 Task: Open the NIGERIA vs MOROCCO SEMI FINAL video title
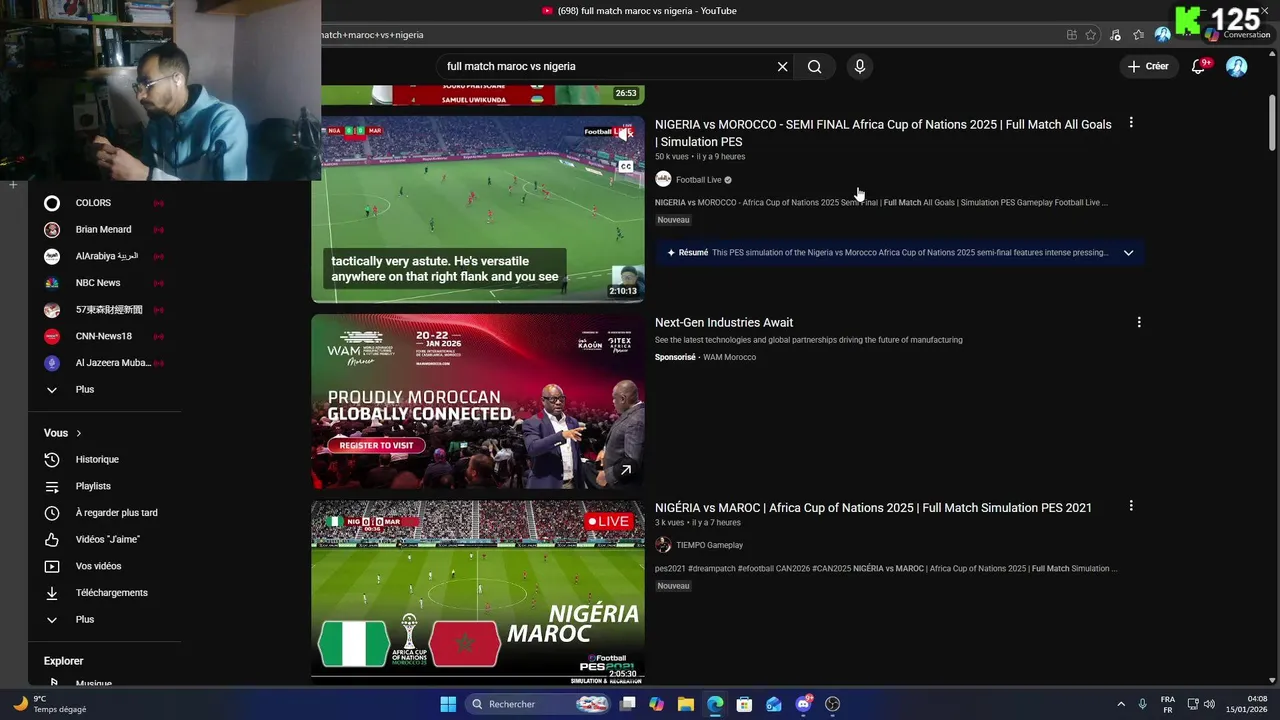(883, 133)
